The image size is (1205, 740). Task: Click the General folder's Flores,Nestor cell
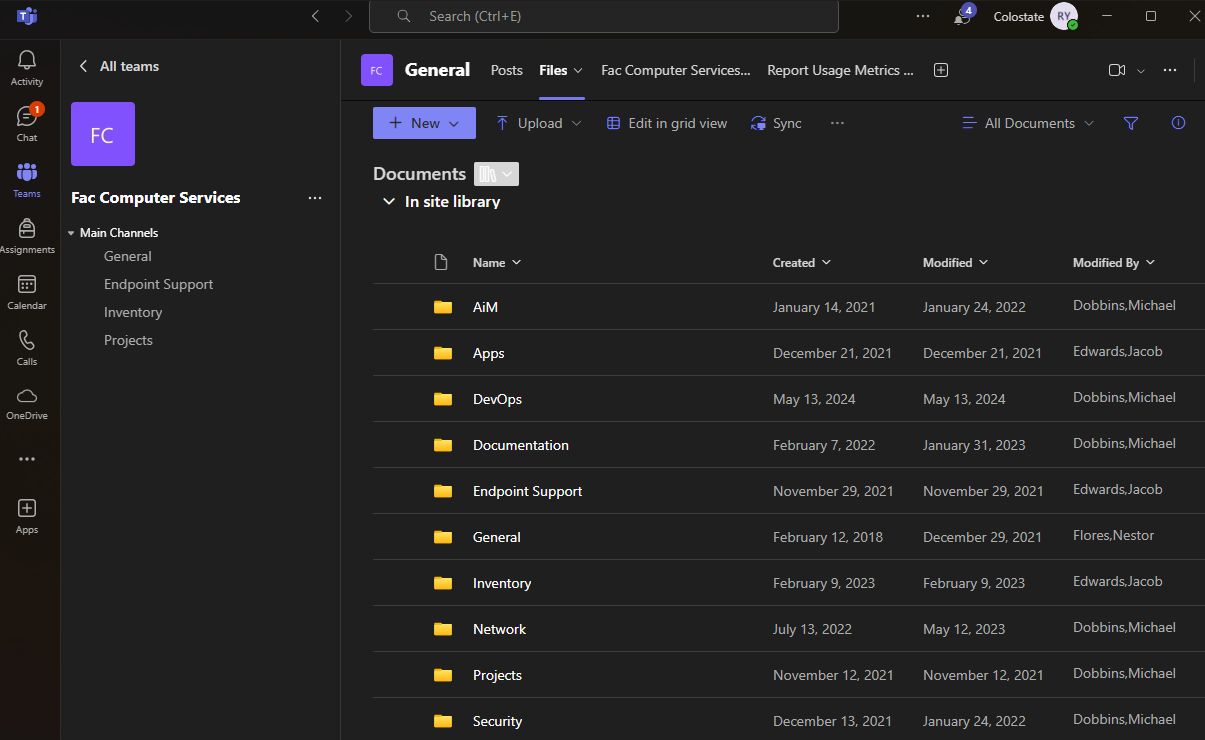pyautogui.click(x=1114, y=535)
